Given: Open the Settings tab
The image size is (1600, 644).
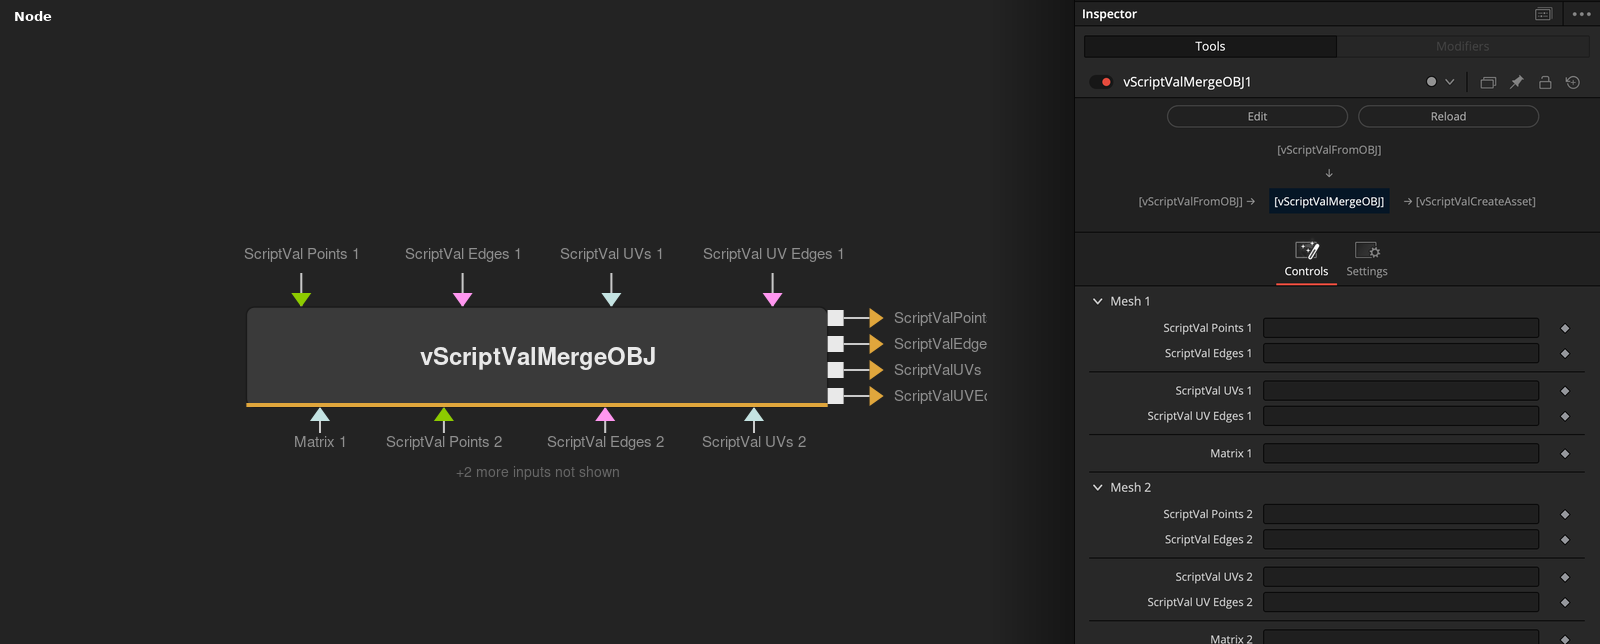Looking at the screenshot, I should click(1367, 260).
